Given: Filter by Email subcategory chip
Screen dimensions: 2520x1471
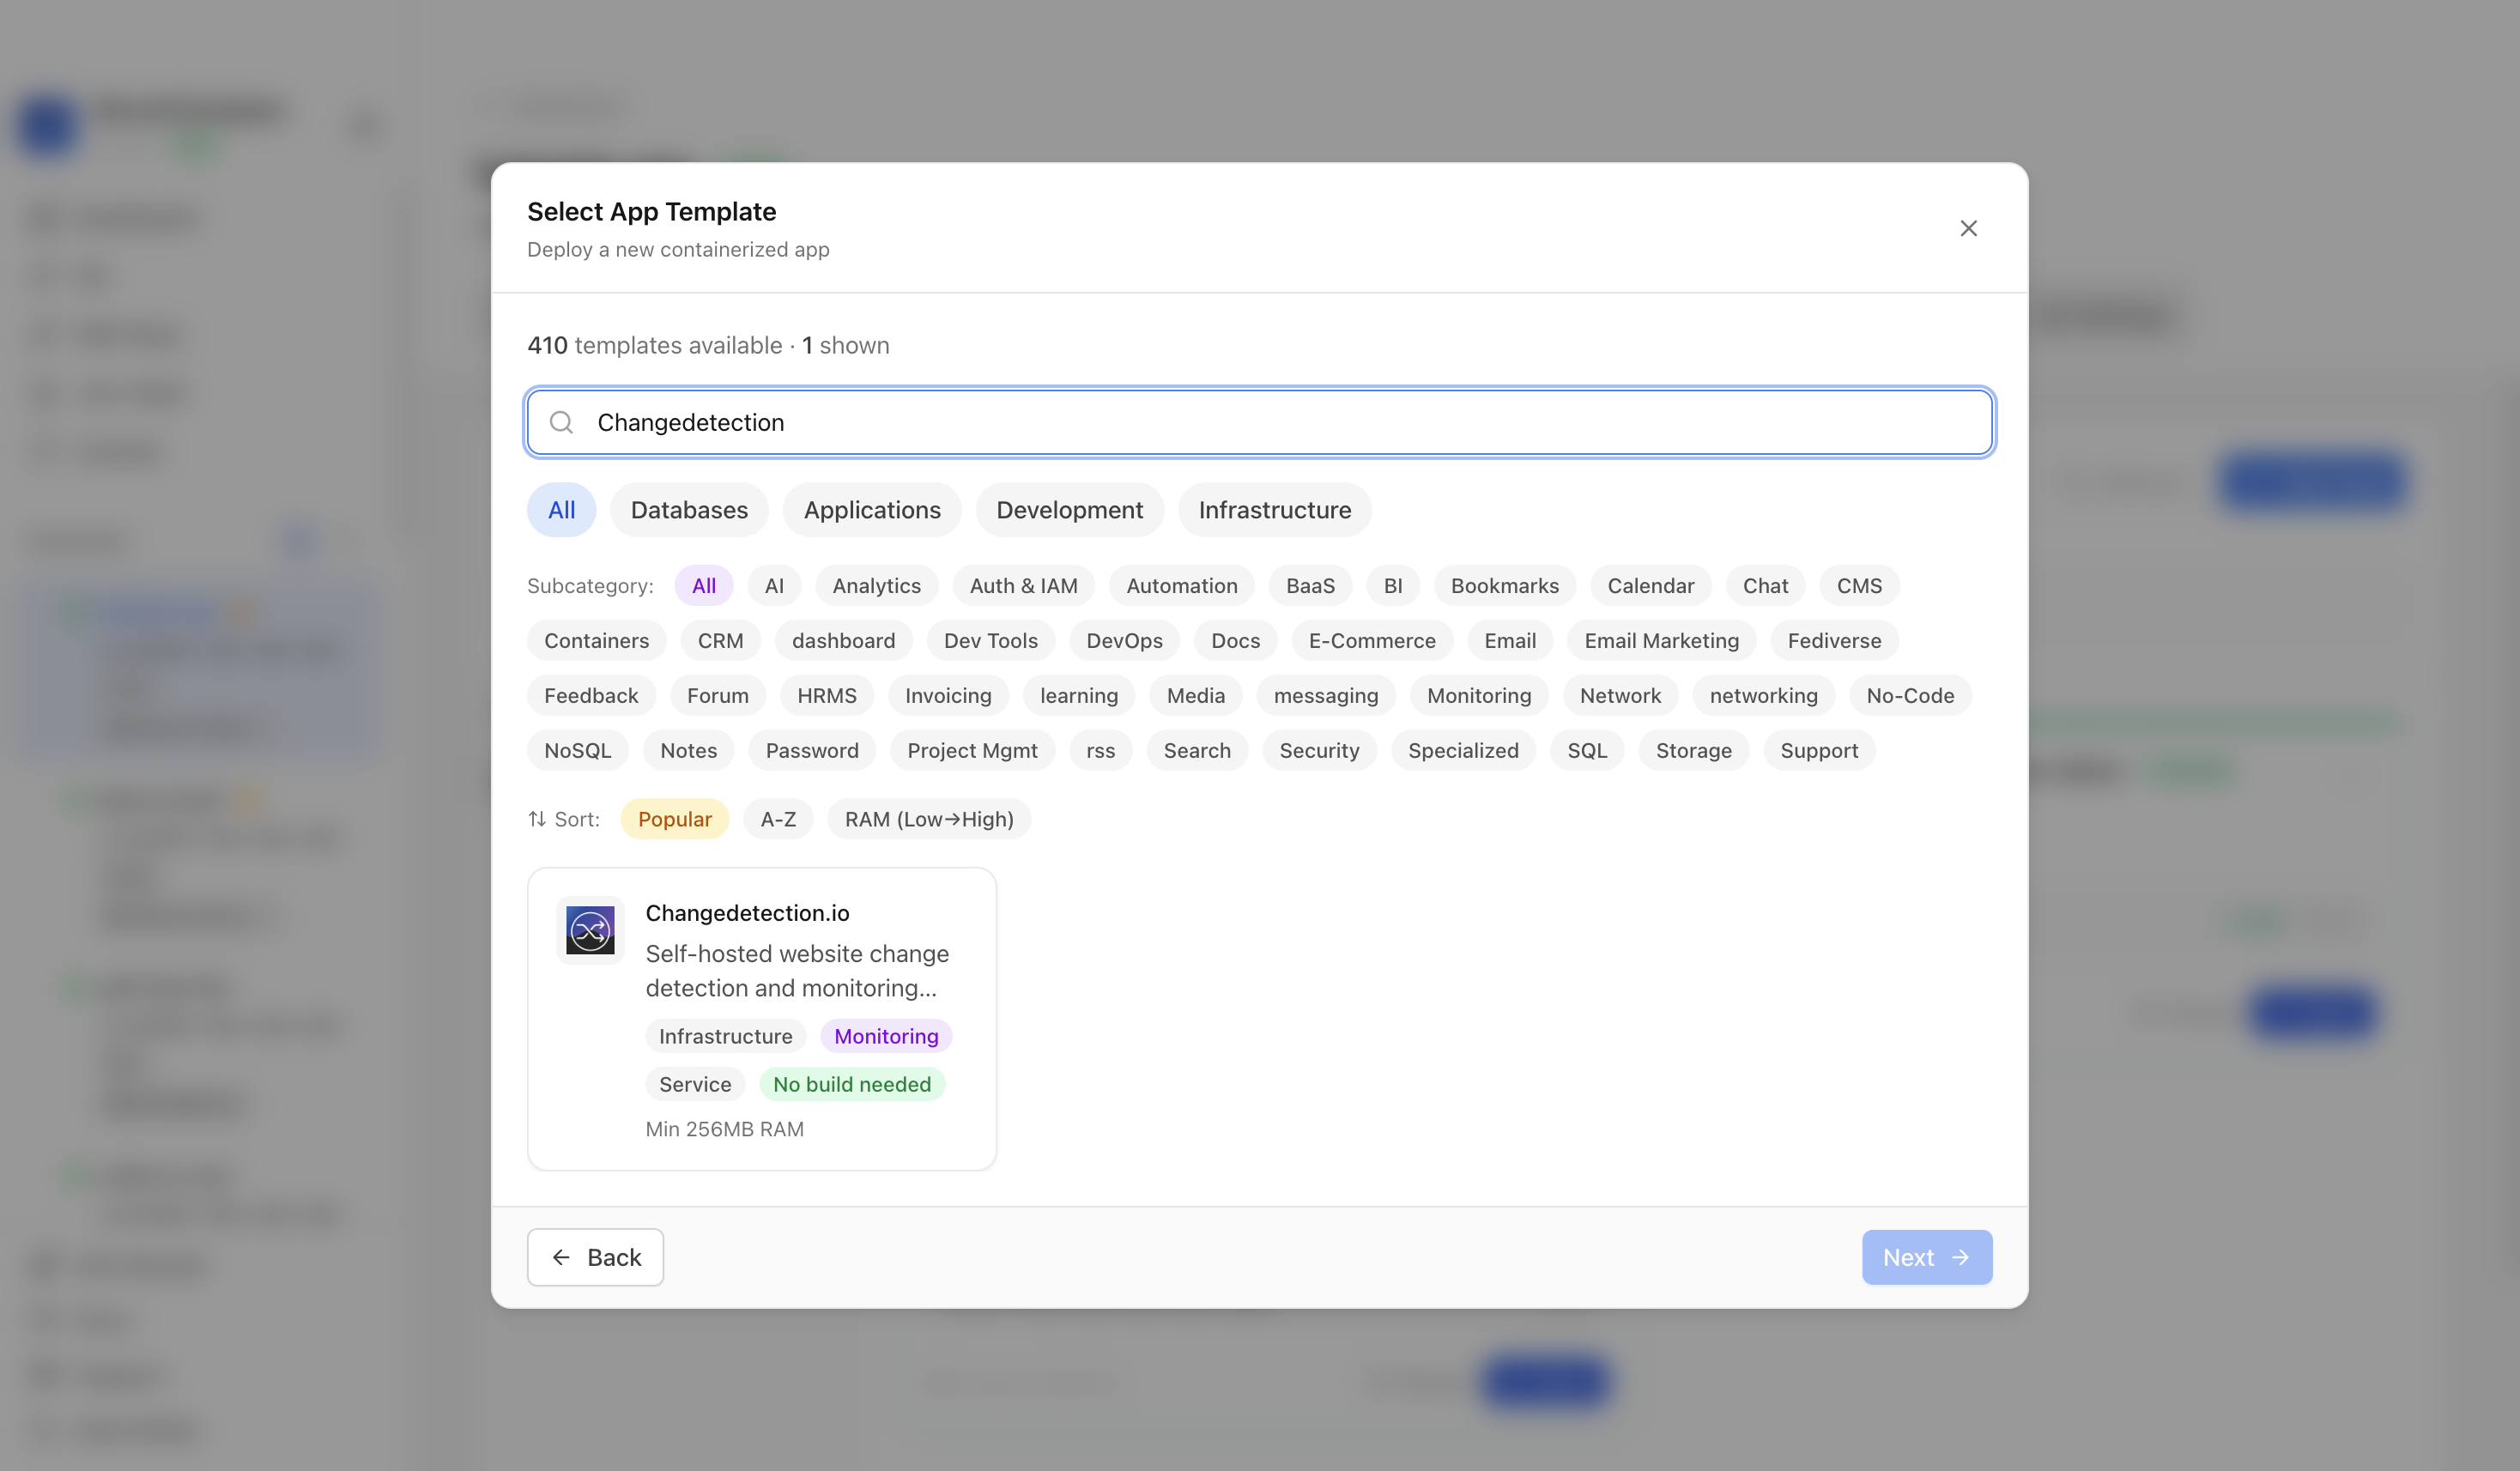Looking at the screenshot, I should coord(1509,640).
